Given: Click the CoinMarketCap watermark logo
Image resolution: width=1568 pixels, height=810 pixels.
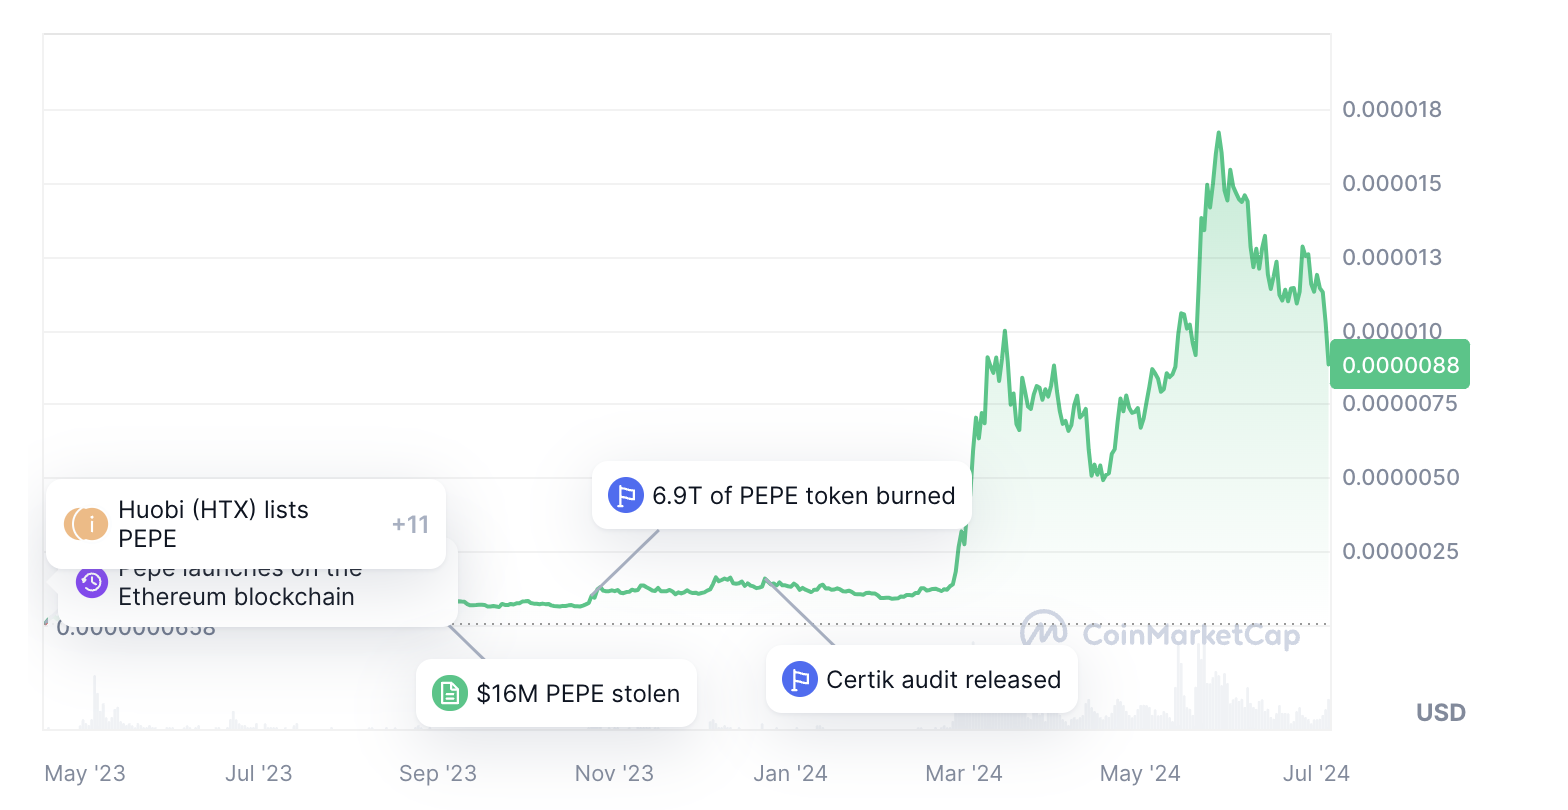Looking at the screenshot, I should 1160,633.
